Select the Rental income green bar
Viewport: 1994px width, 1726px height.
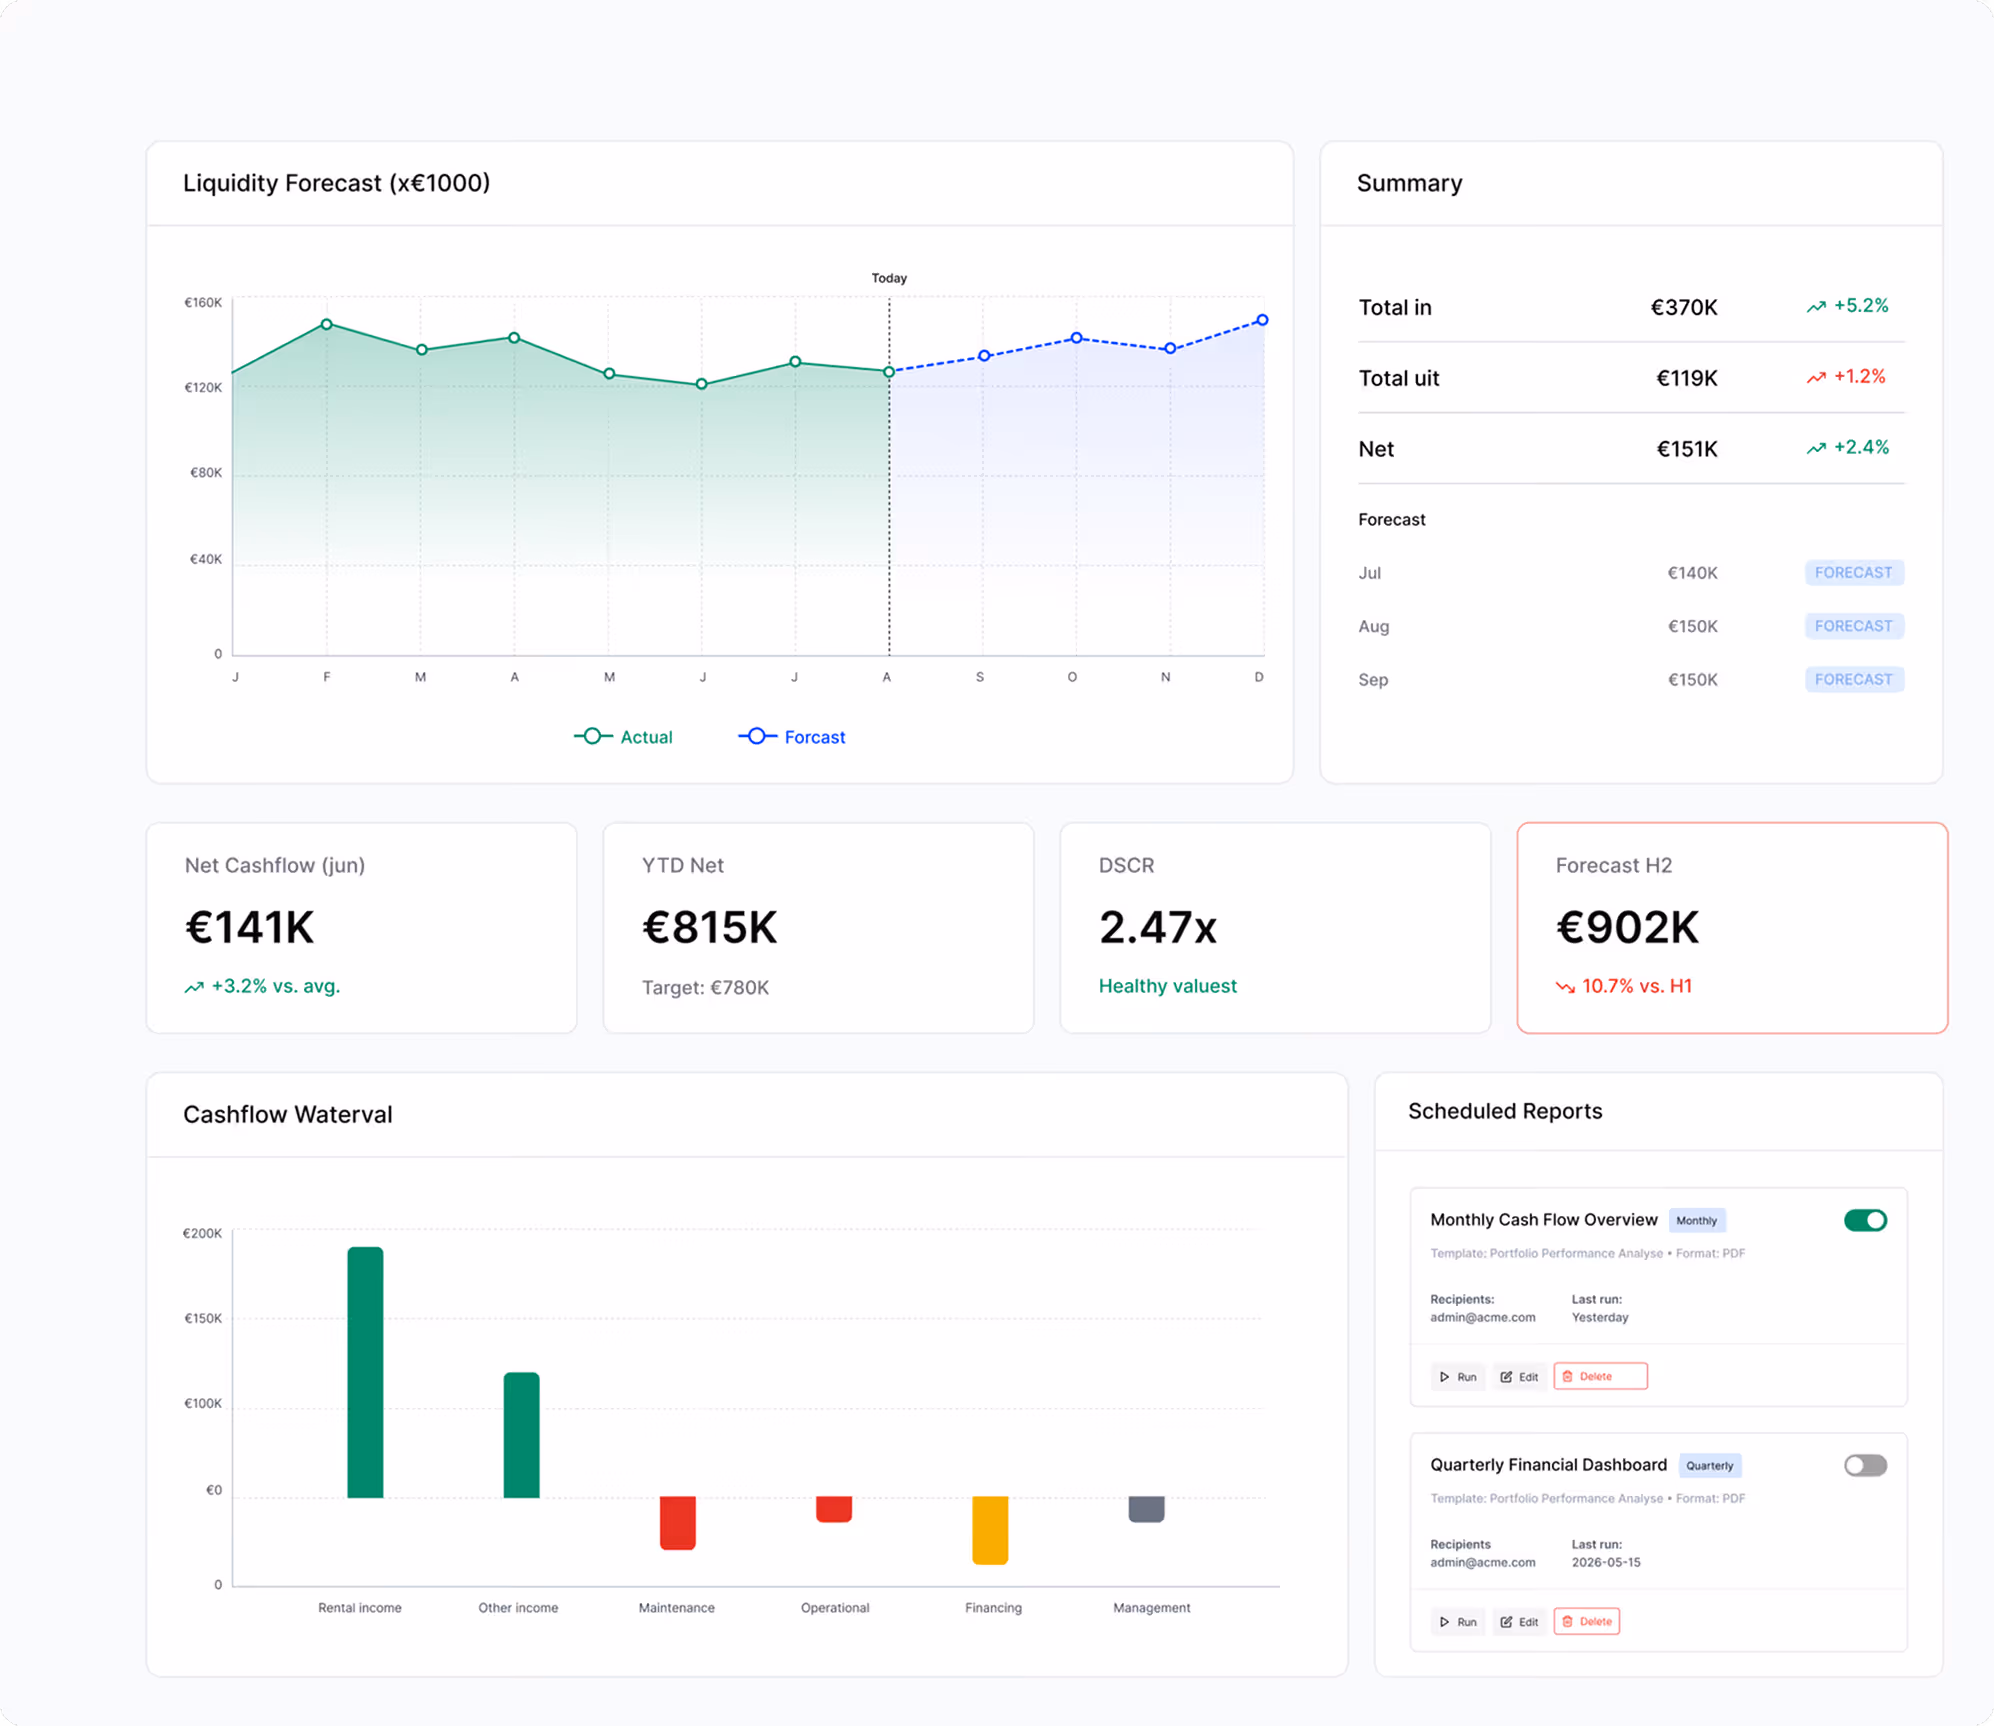(x=365, y=1372)
